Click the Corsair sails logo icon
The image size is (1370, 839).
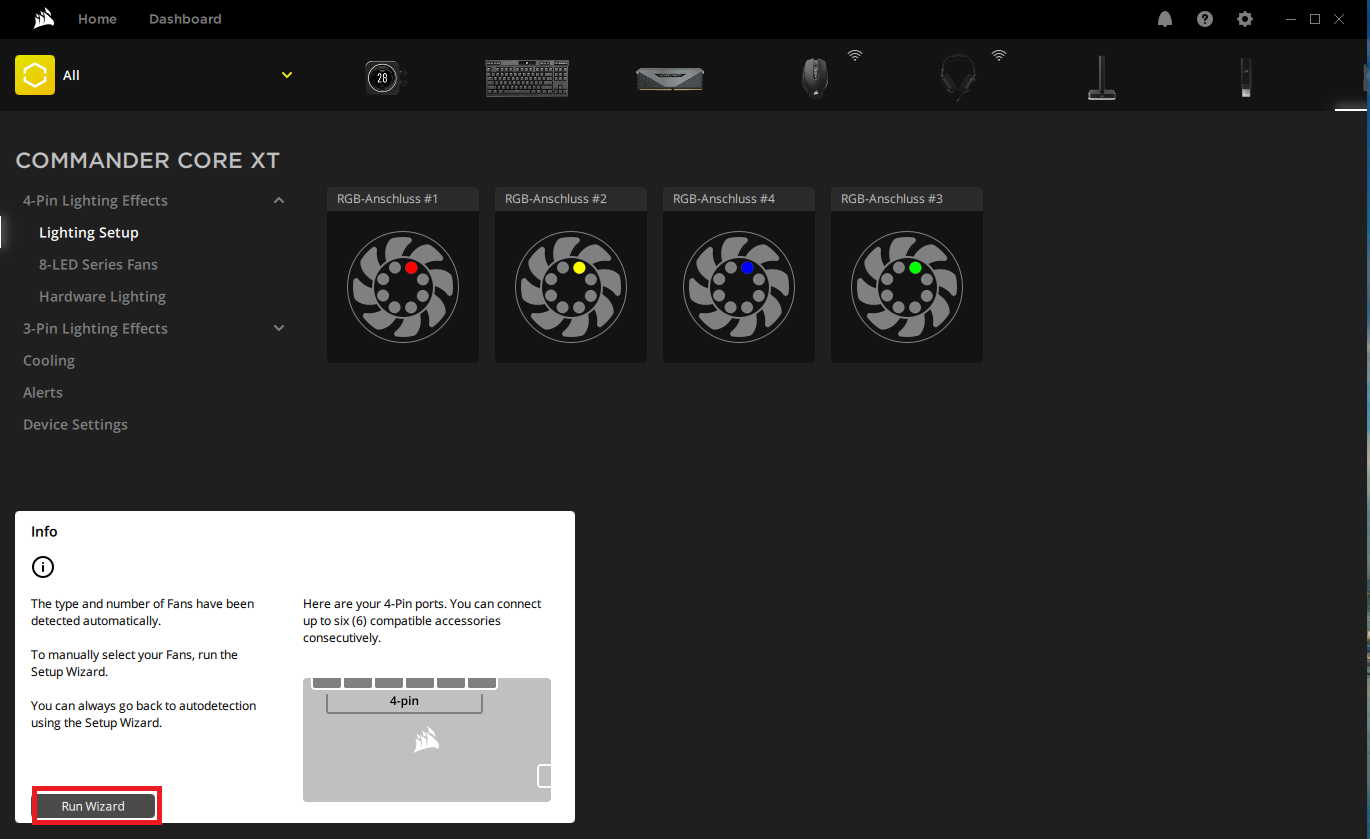tap(43, 19)
